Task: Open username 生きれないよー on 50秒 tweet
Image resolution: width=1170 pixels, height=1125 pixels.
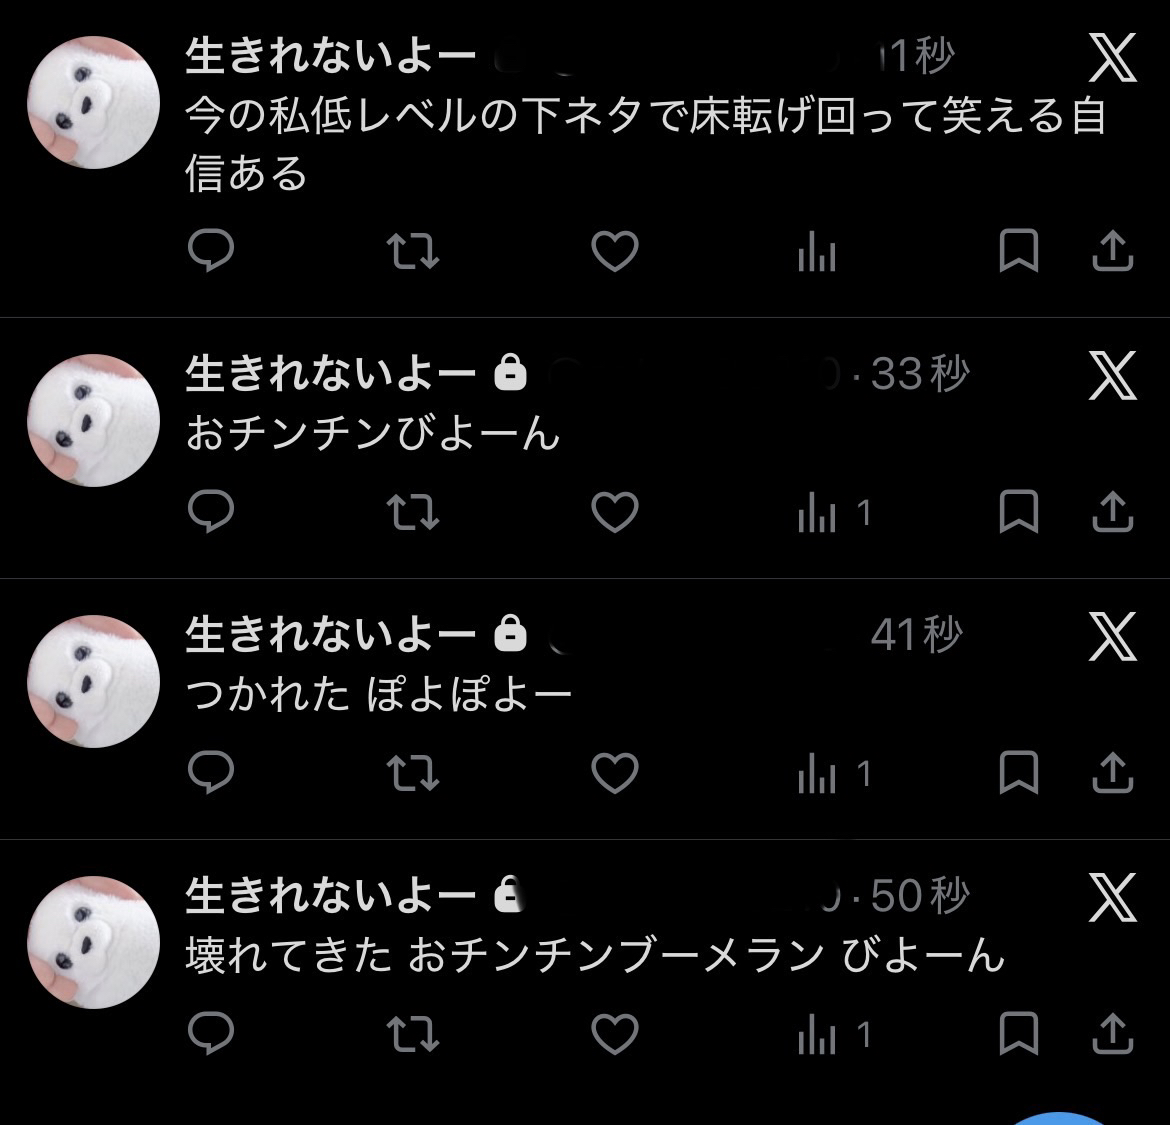Action: tap(330, 895)
